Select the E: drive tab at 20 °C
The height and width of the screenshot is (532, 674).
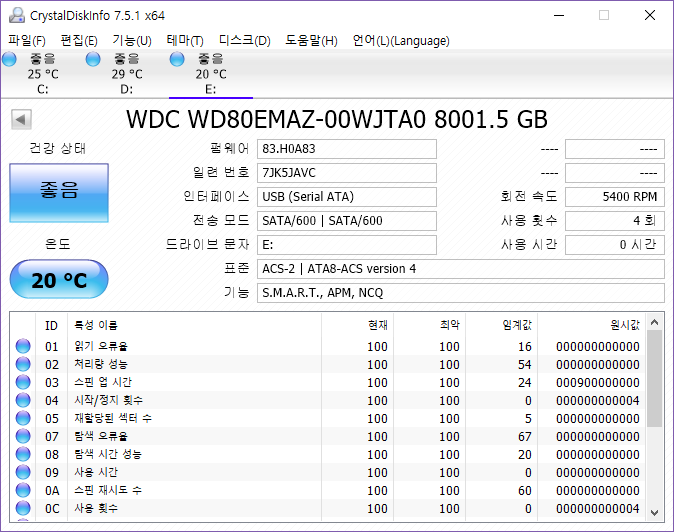click(x=211, y=73)
